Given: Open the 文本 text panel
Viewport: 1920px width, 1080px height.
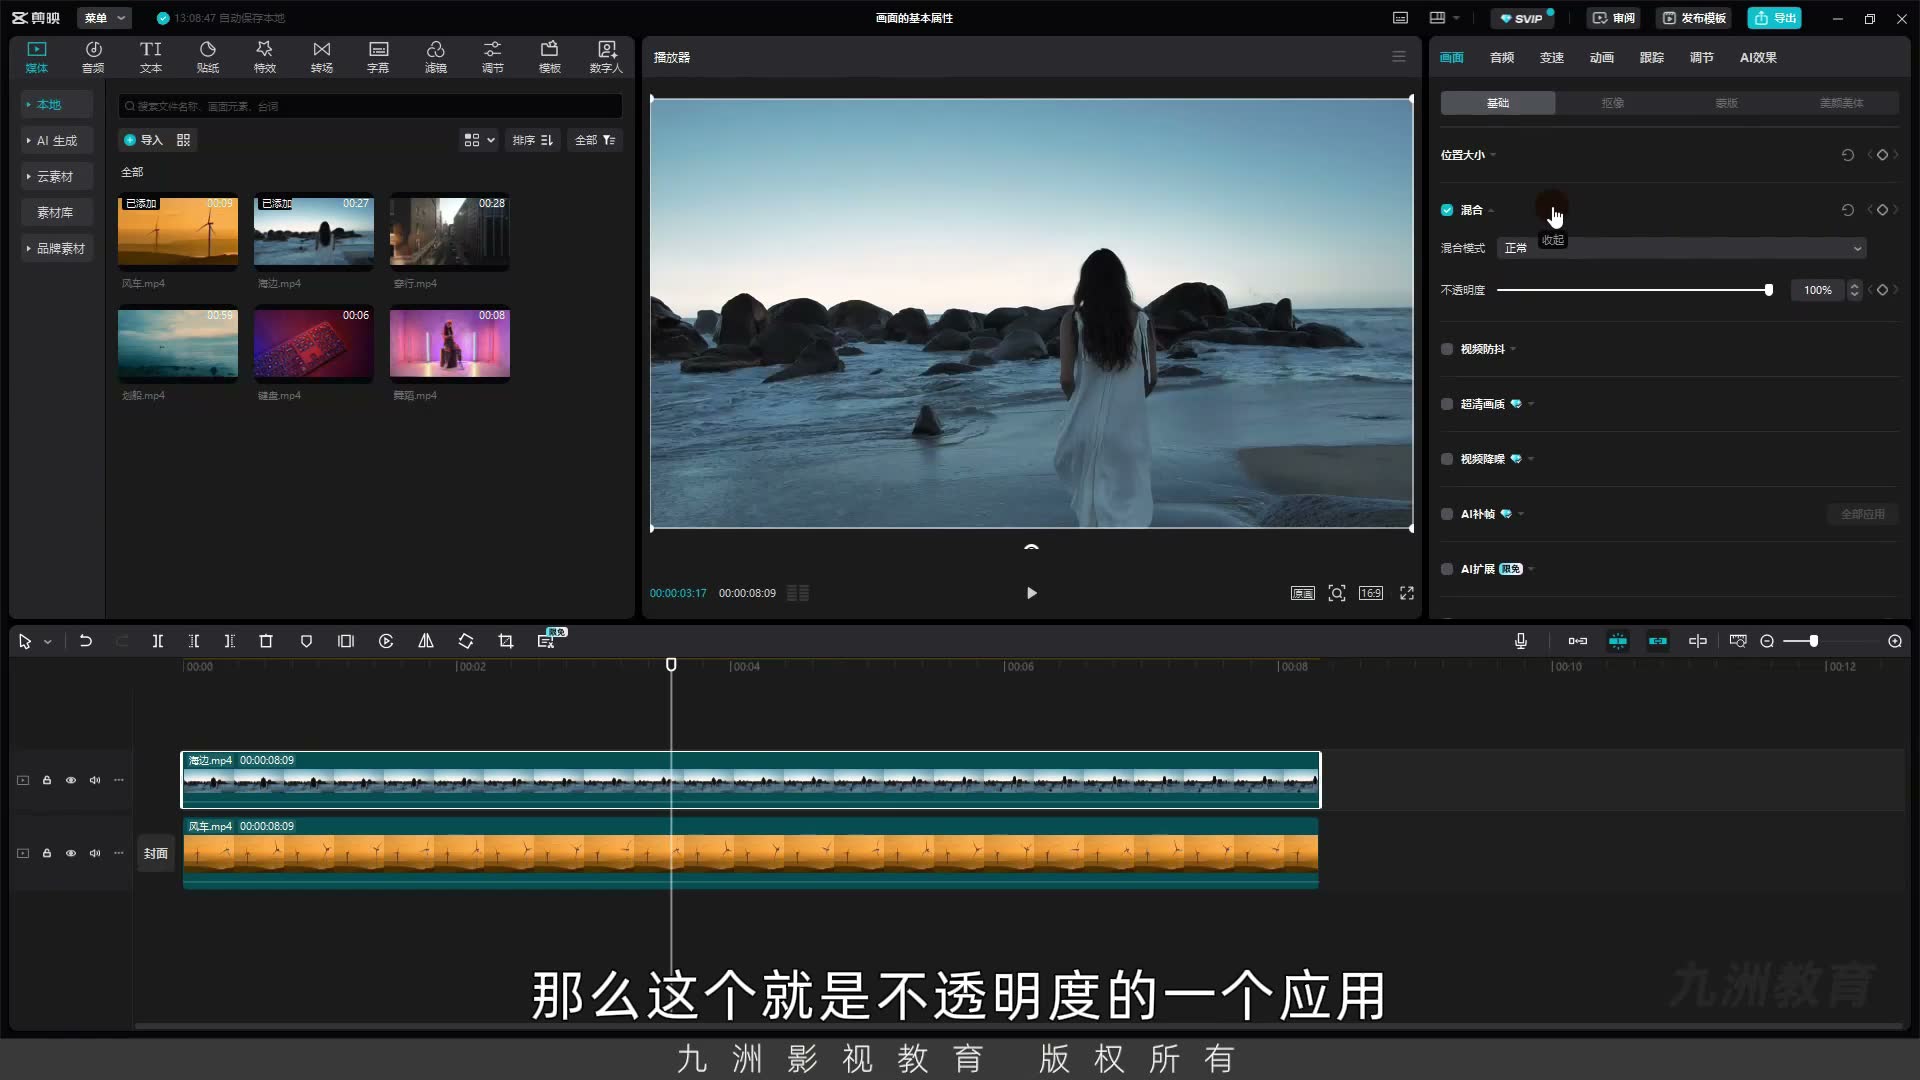Looking at the screenshot, I should coord(150,57).
